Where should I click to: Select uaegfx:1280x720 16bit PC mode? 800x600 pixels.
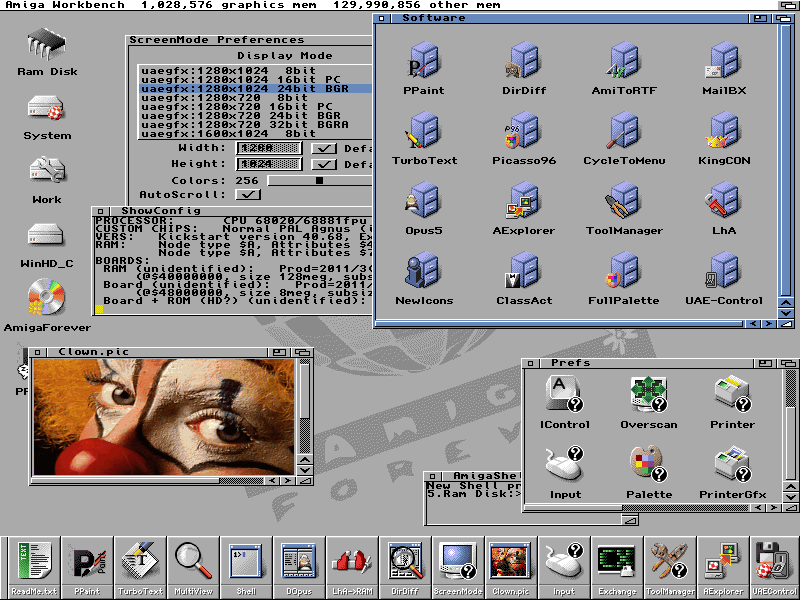[256, 107]
